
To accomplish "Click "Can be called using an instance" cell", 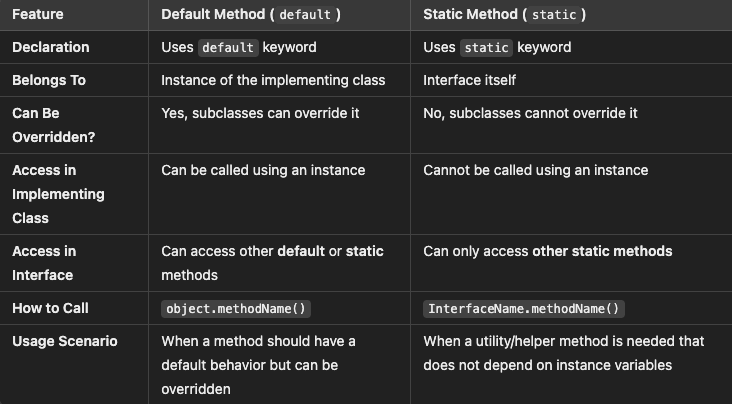I will coord(263,170).
